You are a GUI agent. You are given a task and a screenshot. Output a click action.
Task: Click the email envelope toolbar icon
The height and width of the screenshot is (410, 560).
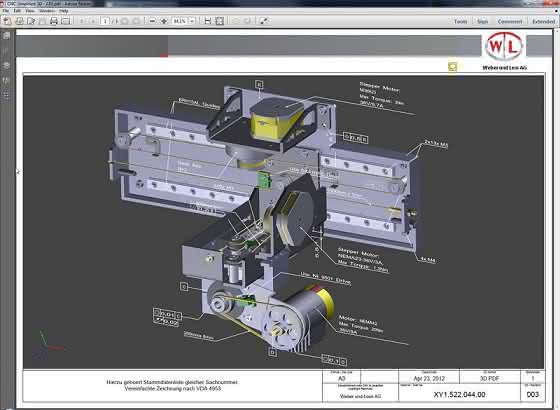coord(66,21)
